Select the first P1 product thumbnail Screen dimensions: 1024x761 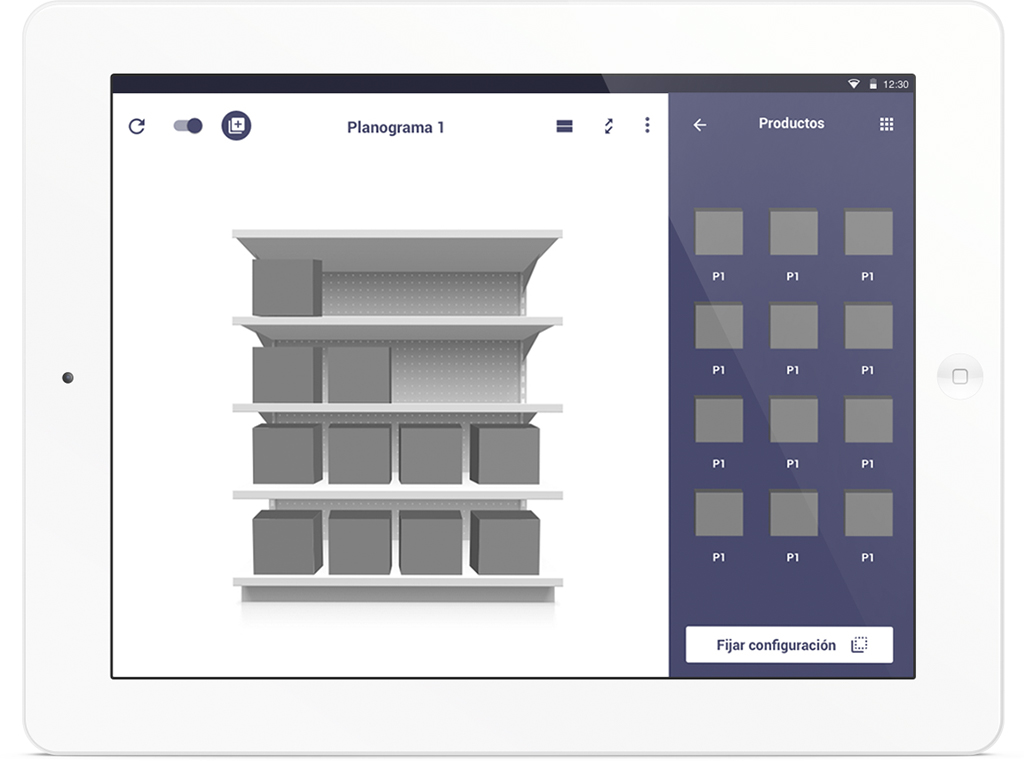point(719,232)
